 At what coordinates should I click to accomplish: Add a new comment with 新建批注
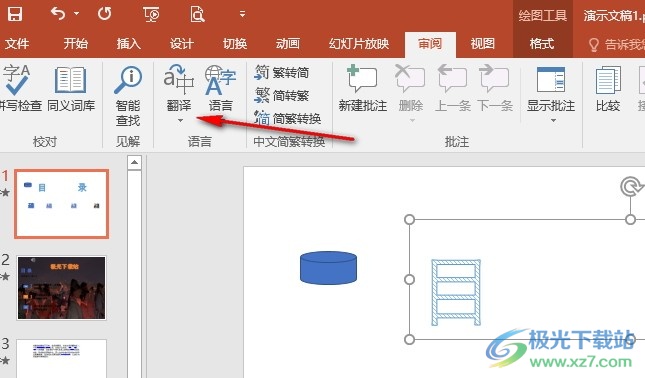coord(362,88)
